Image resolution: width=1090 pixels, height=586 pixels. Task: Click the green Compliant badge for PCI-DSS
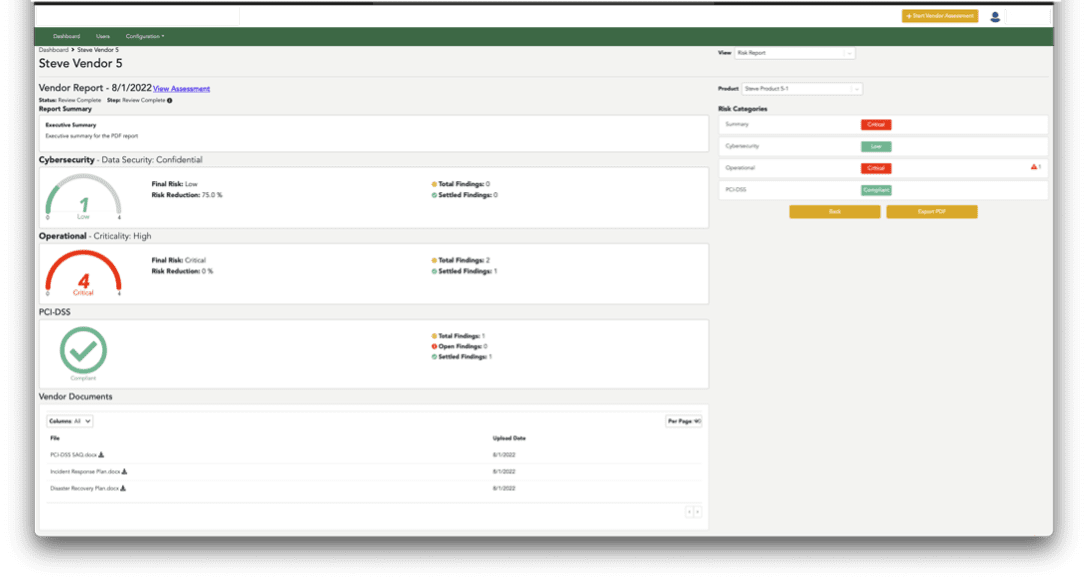(876, 190)
